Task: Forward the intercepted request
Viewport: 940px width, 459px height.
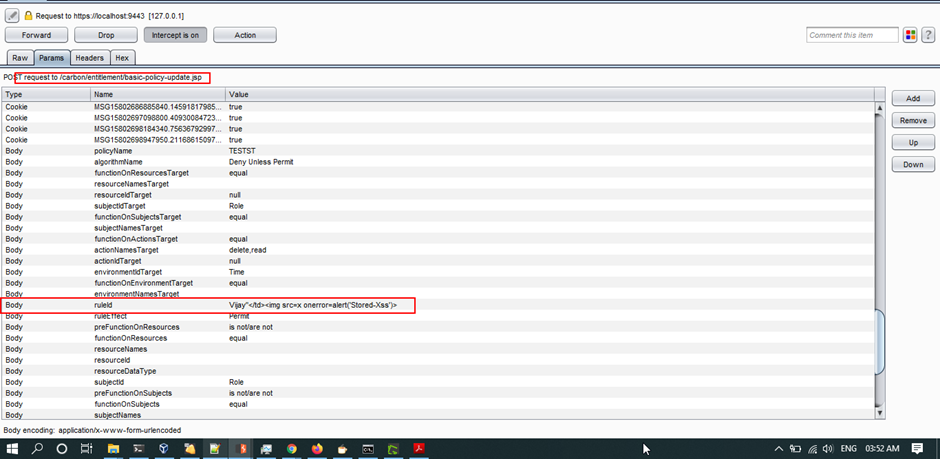Action: 37,35
